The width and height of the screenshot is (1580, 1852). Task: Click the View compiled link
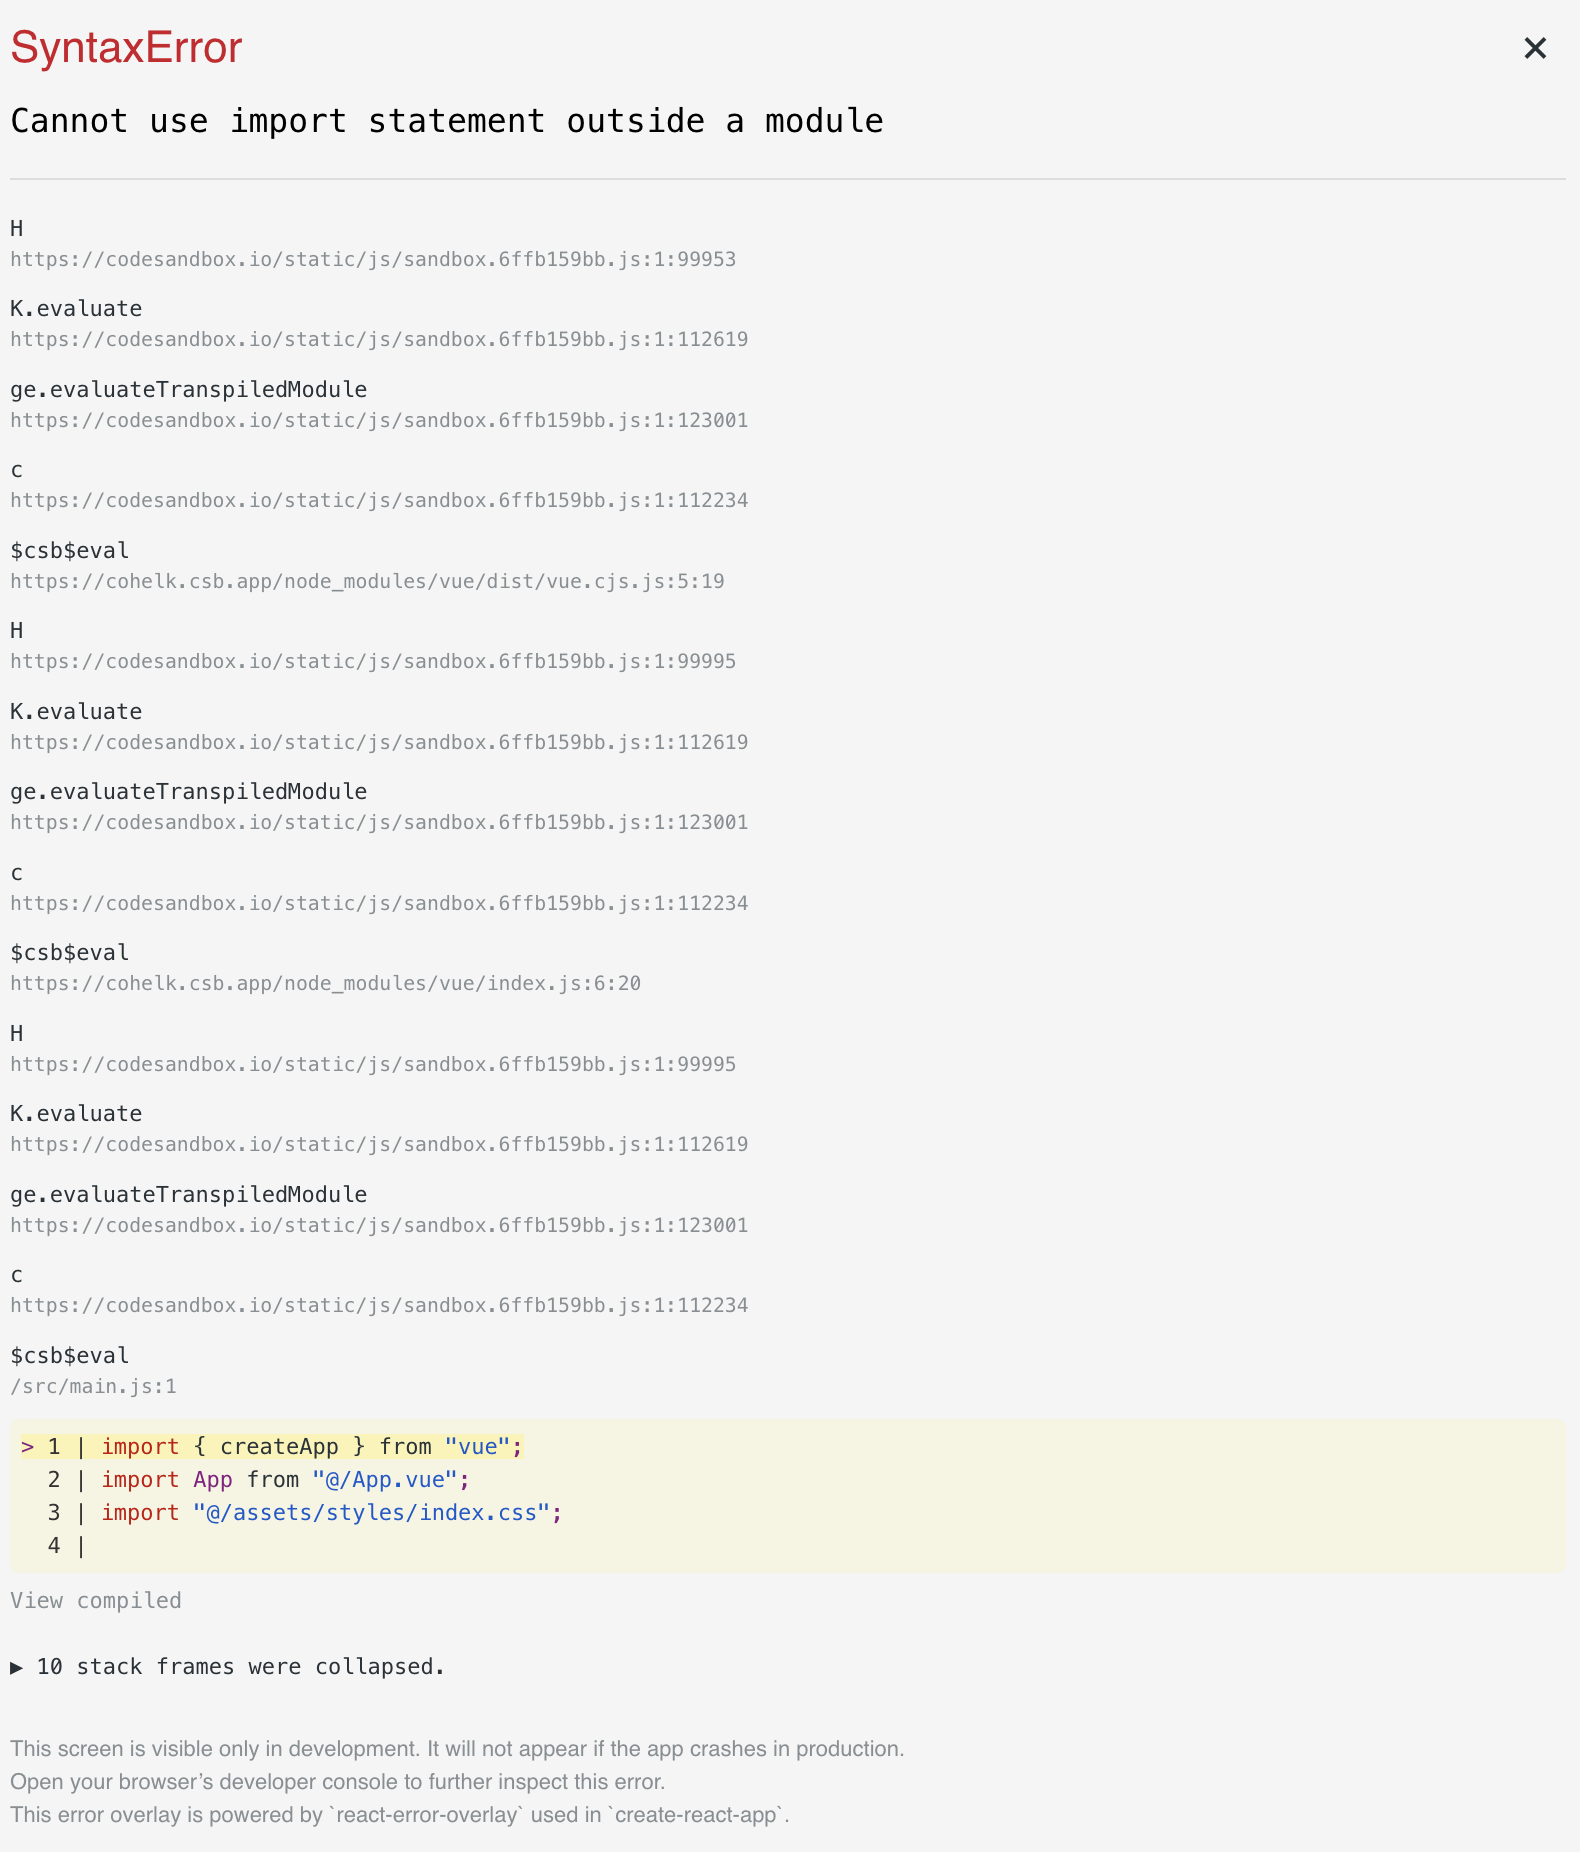pyautogui.click(x=96, y=1600)
